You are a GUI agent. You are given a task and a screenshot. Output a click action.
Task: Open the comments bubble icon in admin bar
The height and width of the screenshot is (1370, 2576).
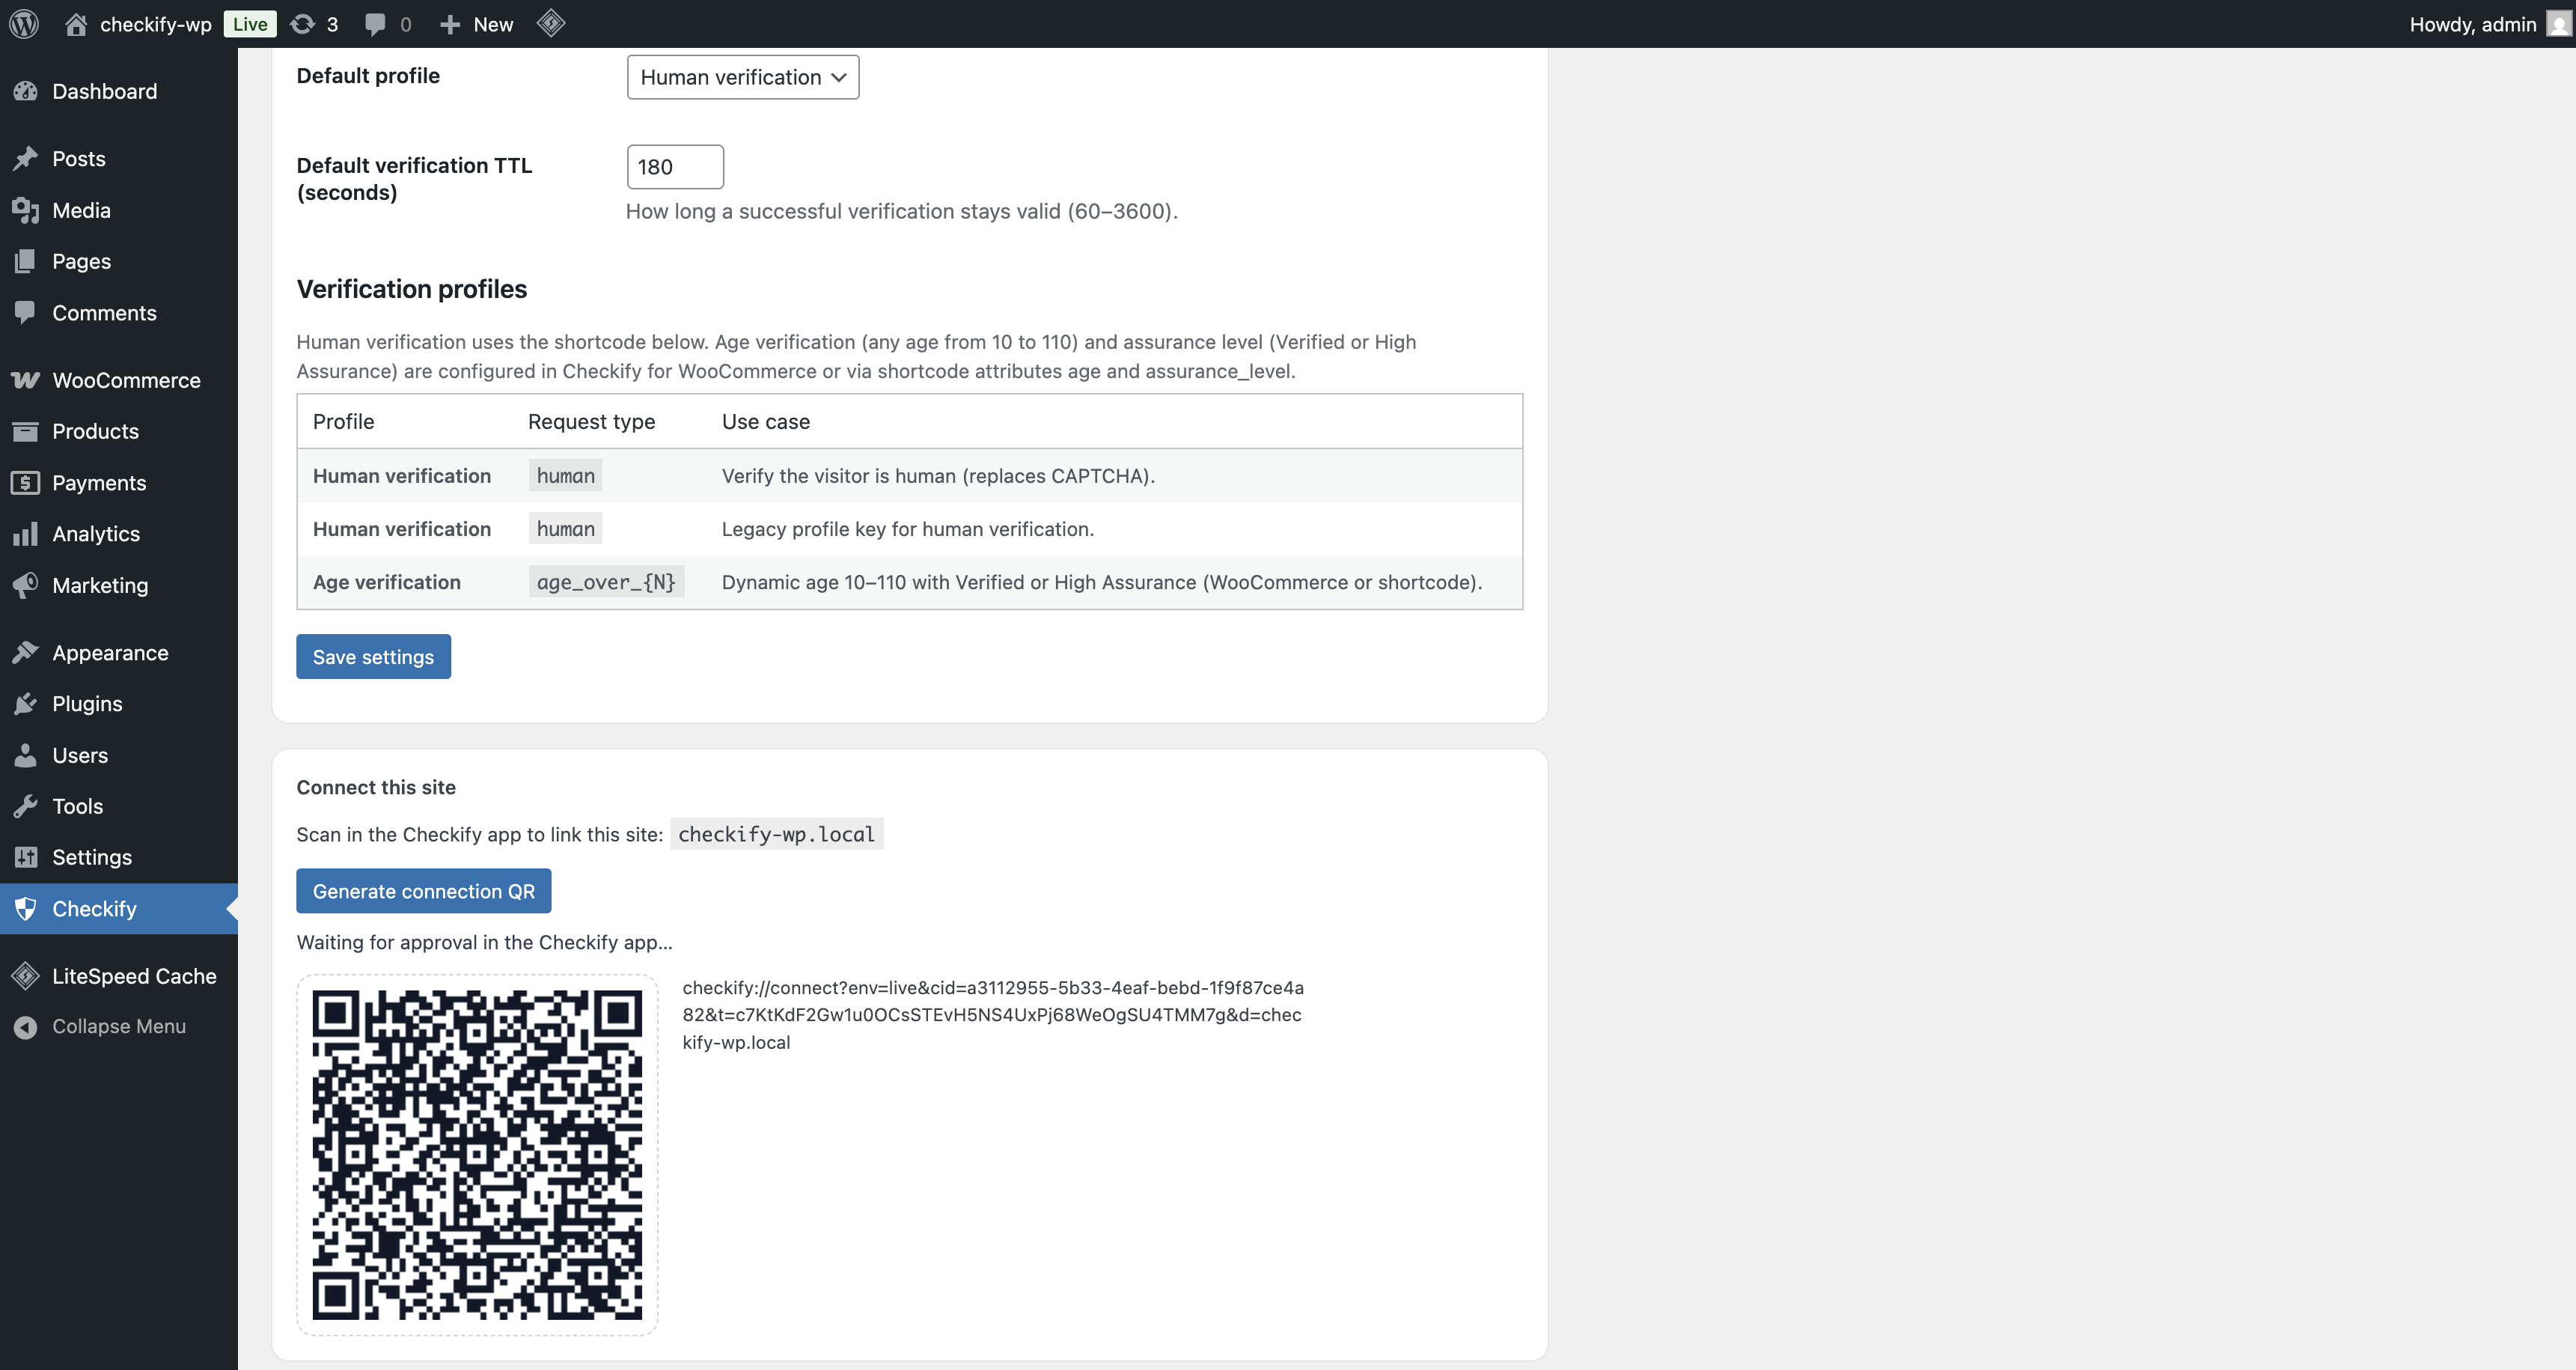[x=375, y=24]
